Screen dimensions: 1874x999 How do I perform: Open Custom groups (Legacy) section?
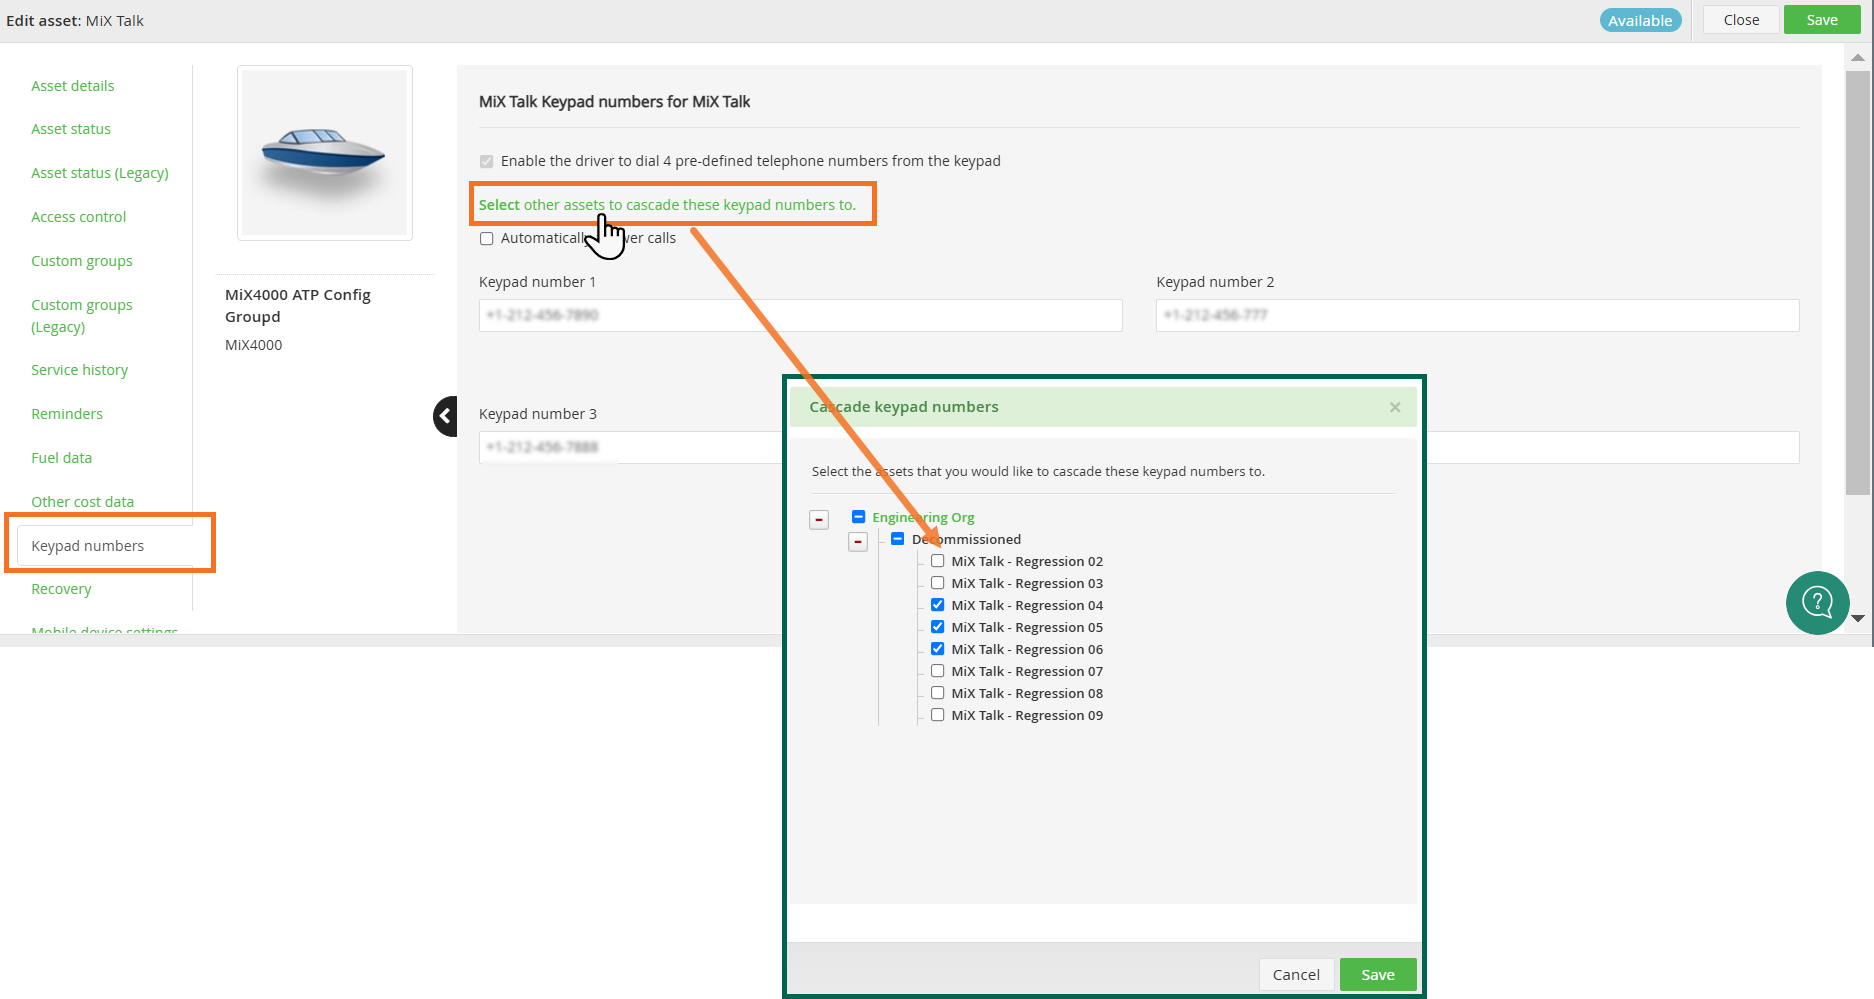82,316
